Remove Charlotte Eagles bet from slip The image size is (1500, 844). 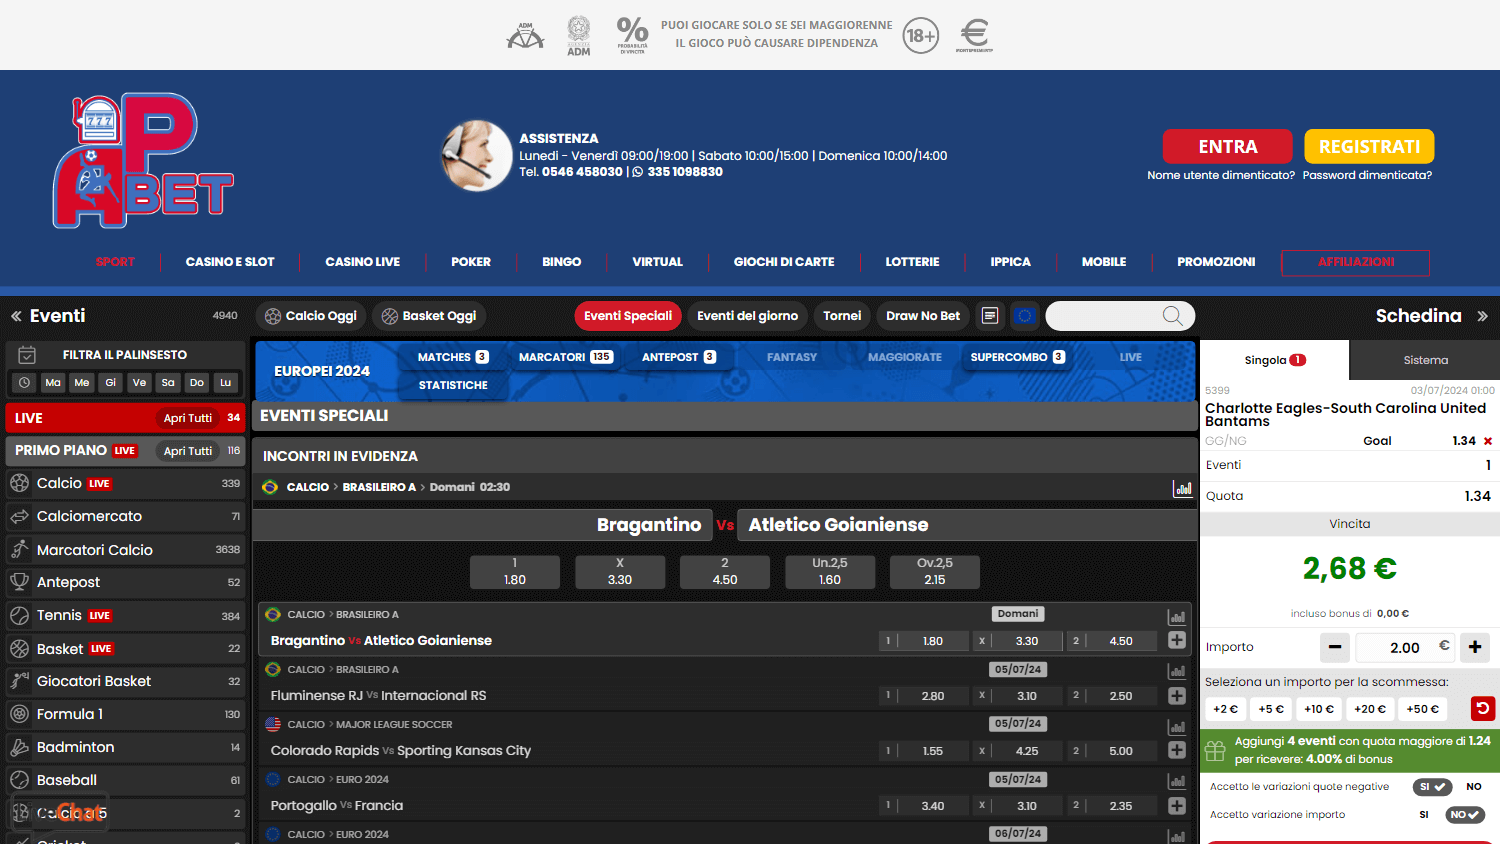(1488, 441)
